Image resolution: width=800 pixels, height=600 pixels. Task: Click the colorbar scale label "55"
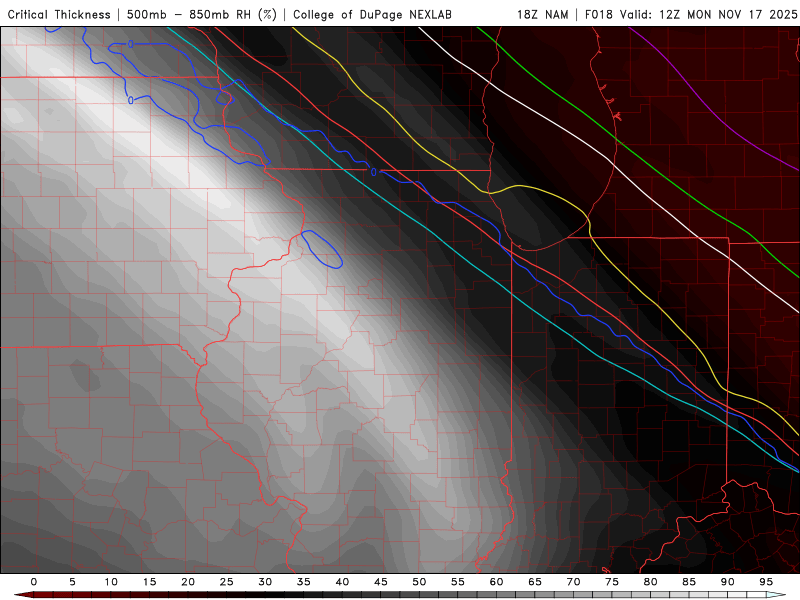coord(458,582)
